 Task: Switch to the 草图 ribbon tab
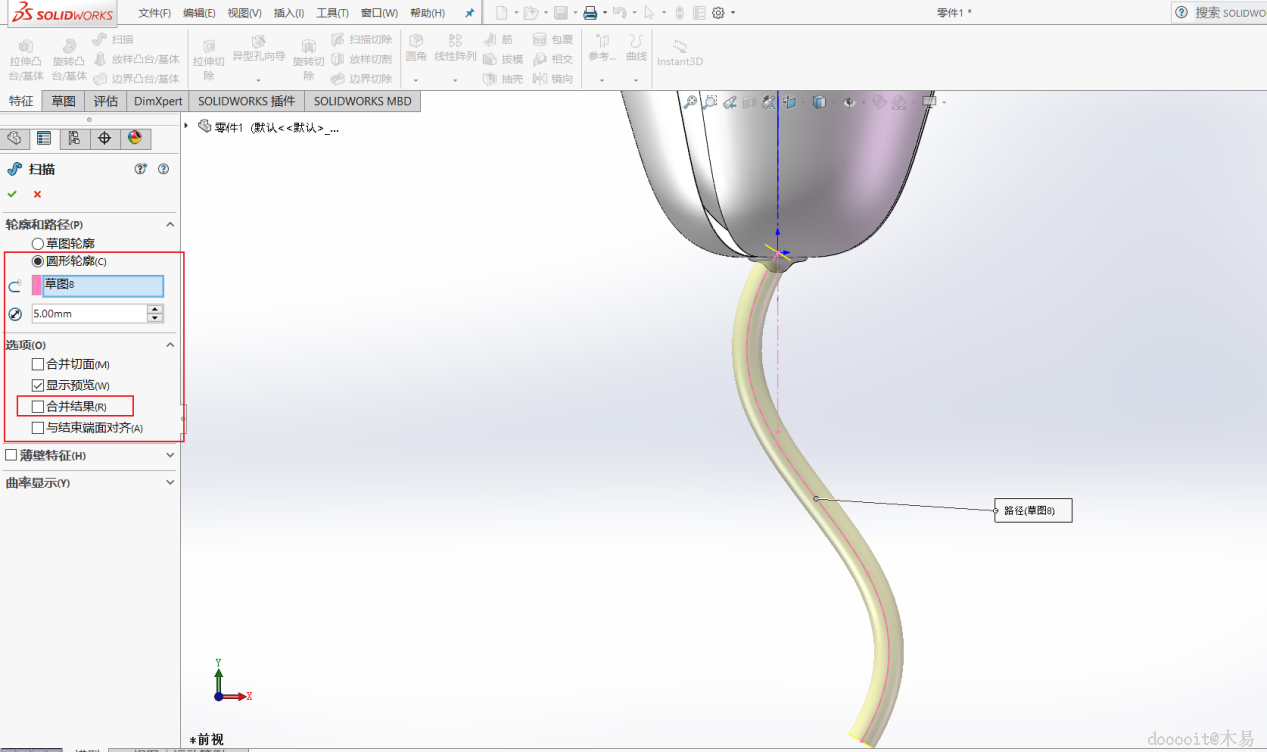click(64, 101)
